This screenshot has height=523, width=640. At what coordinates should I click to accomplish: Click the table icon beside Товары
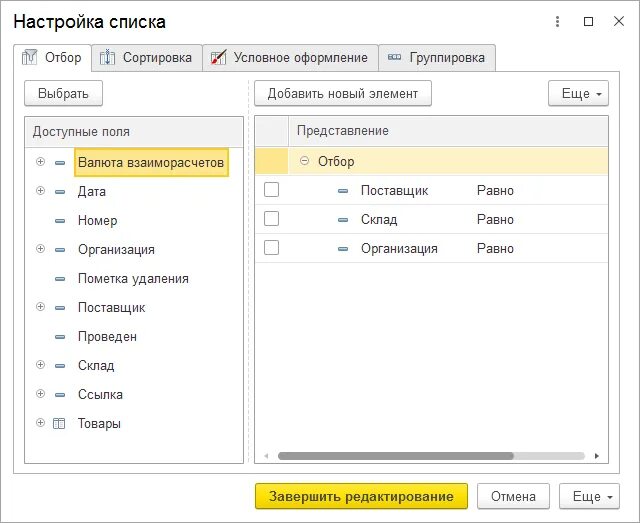[59, 423]
